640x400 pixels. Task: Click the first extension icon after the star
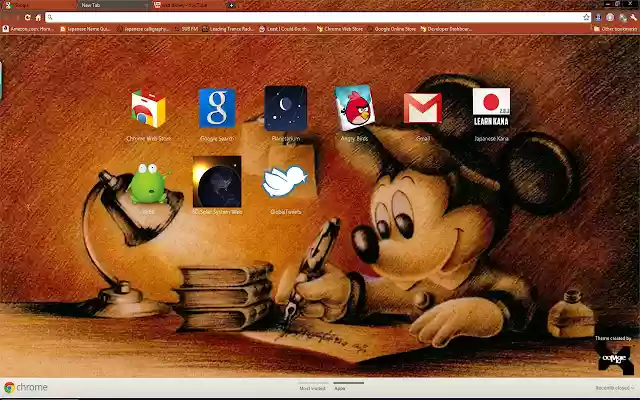point(598,17)
